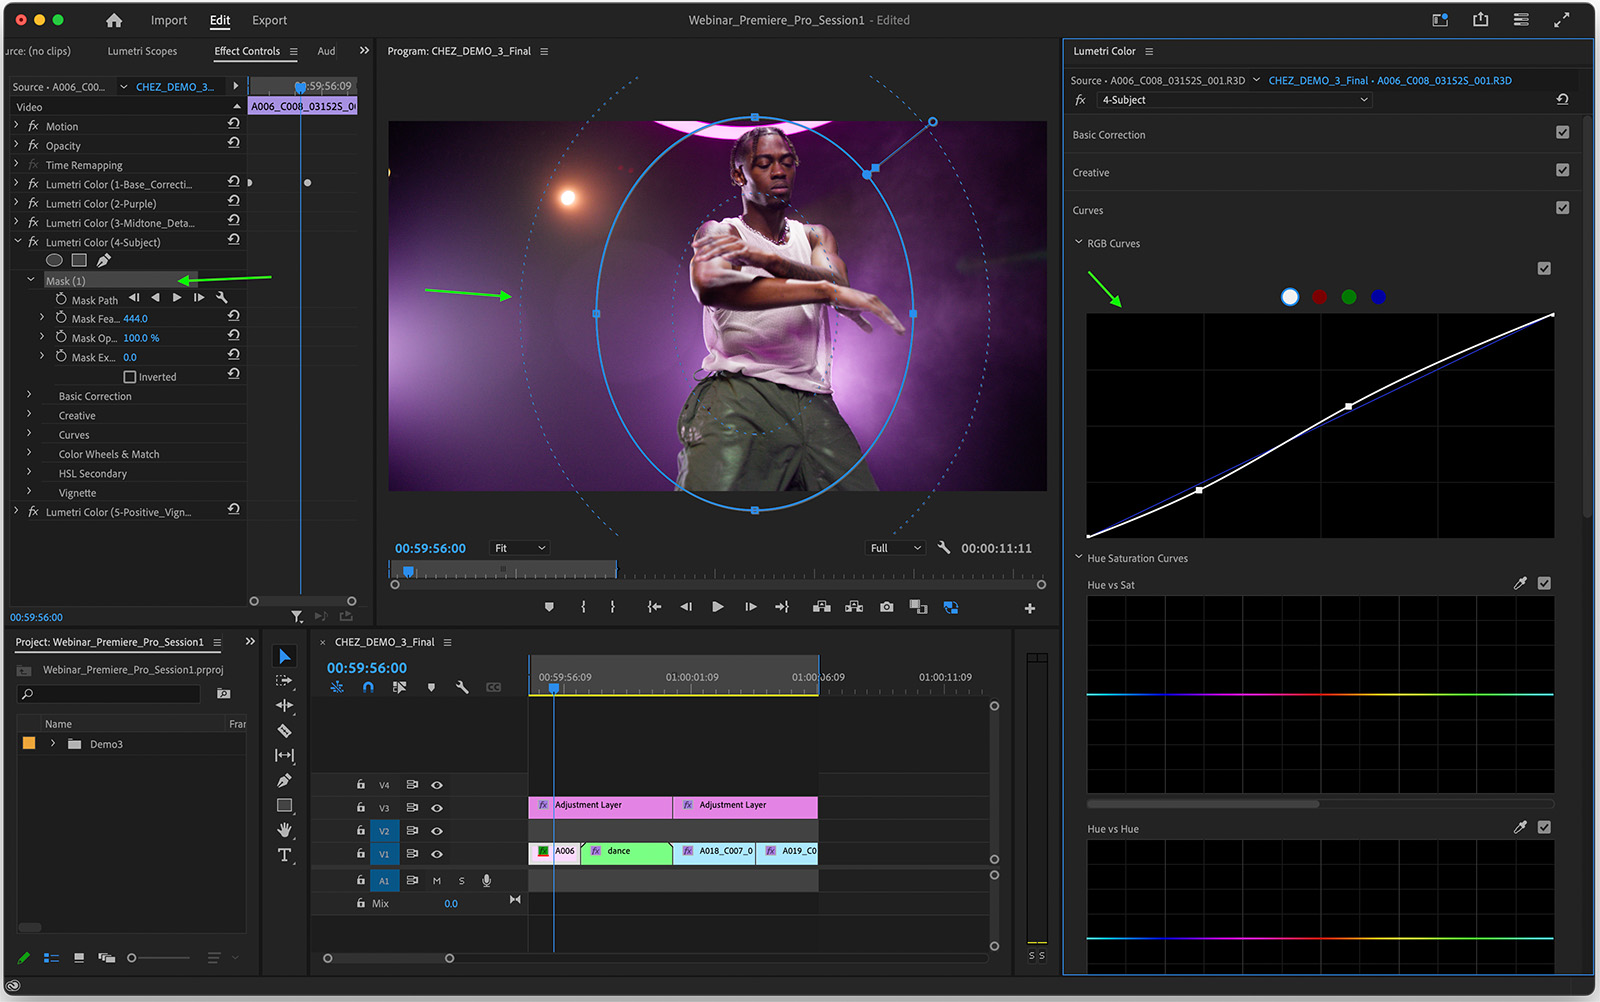The image size is (1600, 1002).
Task: Click the Export Frame camera icon below Program monitor
Action: coord(885,606)
